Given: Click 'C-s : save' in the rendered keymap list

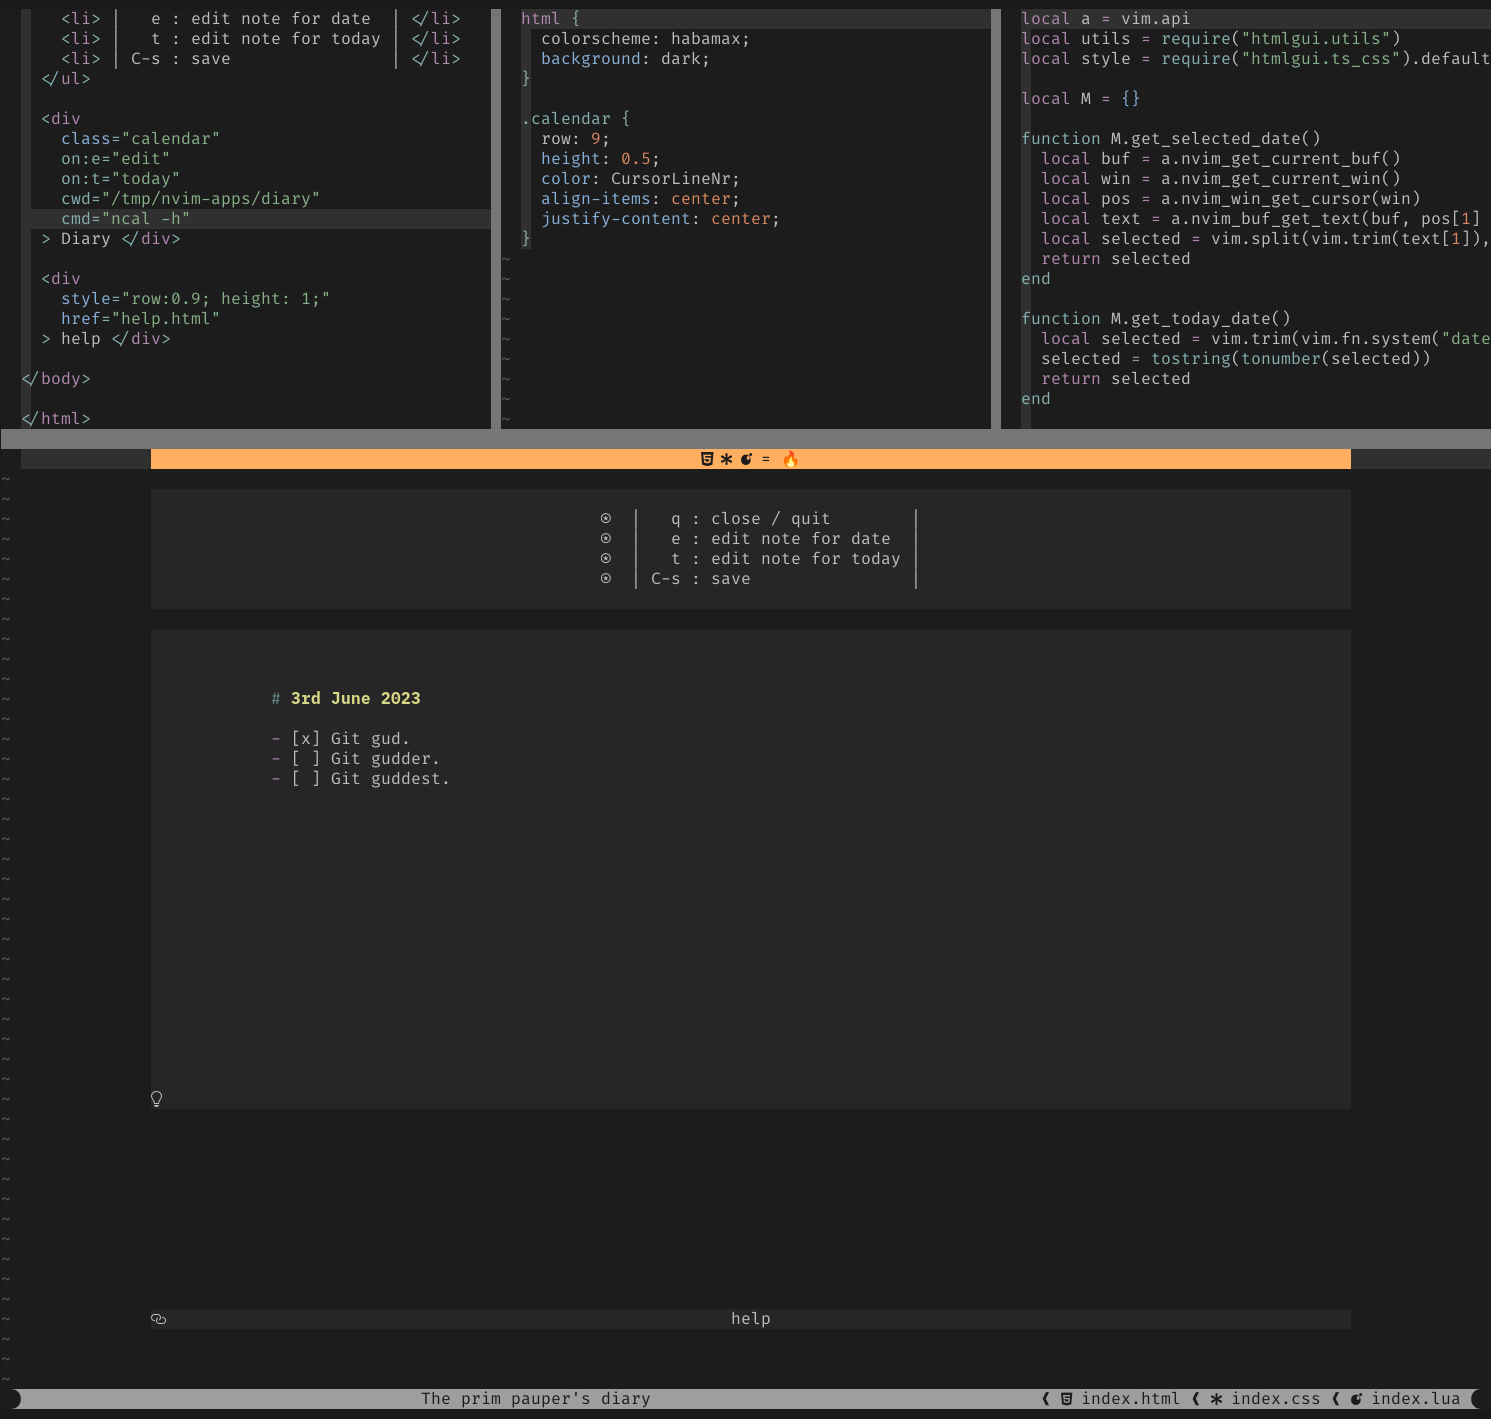Looking at the screenshot, I should click(x=701, y=579).
